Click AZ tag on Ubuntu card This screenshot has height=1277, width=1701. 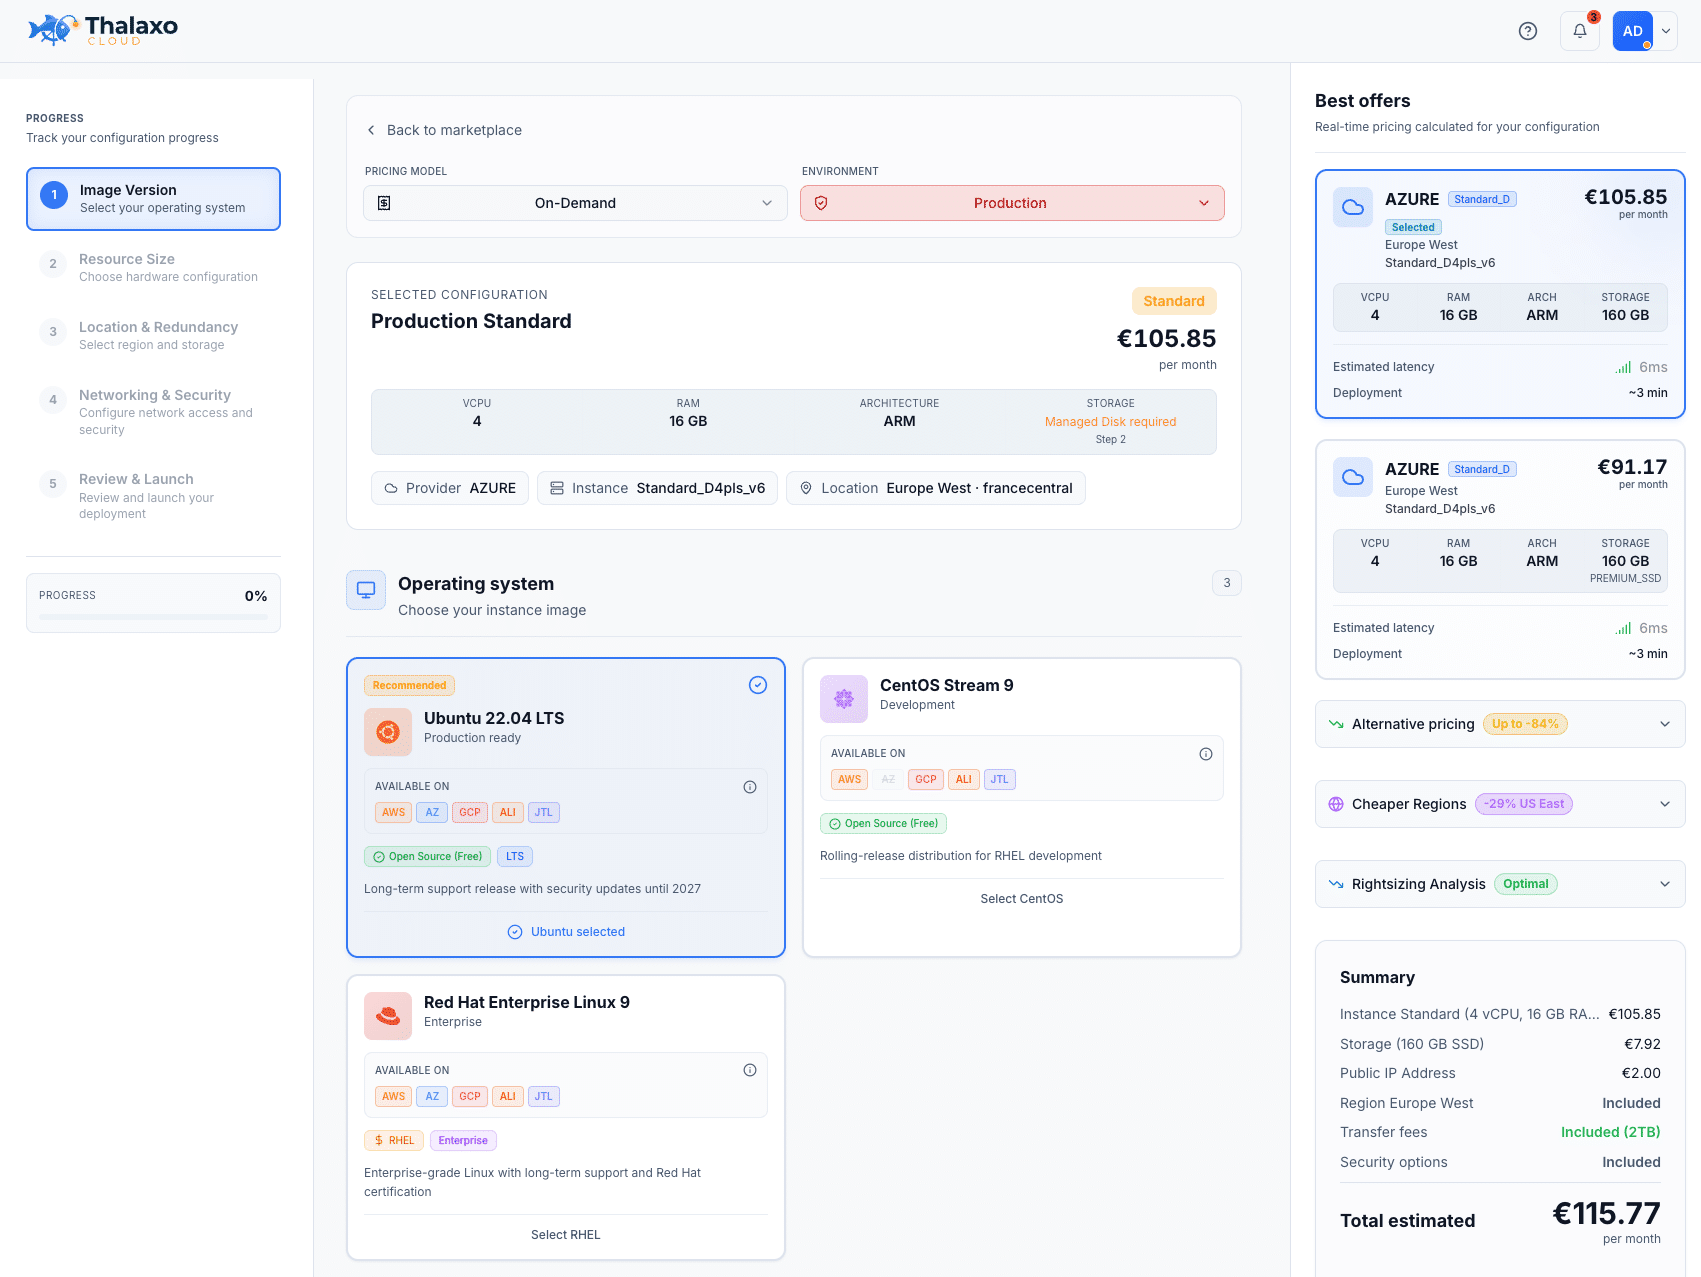tap(432, 812)
